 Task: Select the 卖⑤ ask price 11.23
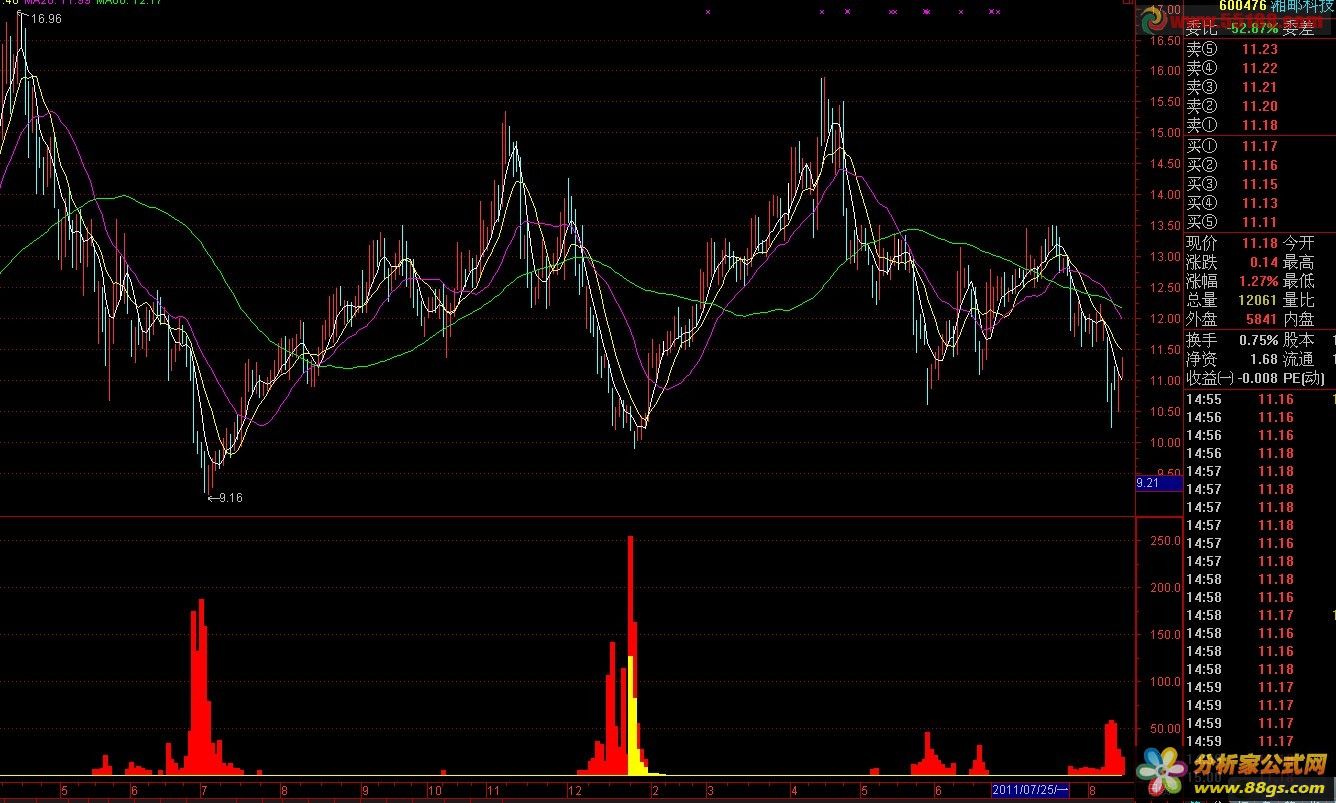pos(1260,49)
